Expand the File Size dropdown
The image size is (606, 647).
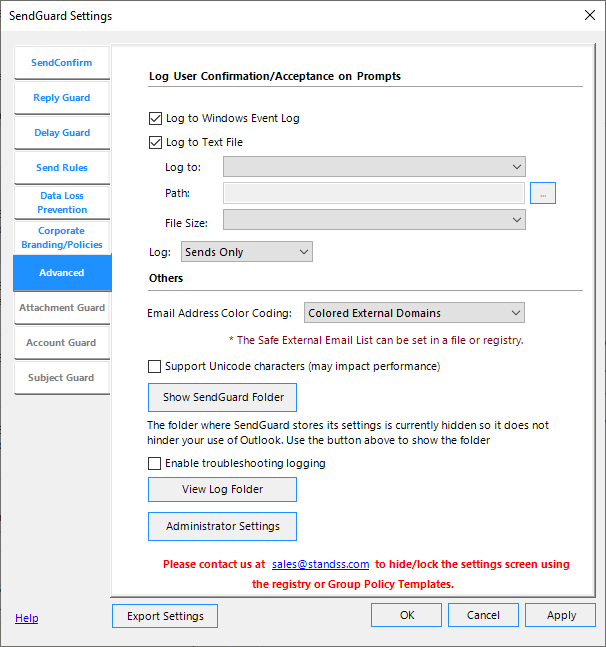[374, 220]
